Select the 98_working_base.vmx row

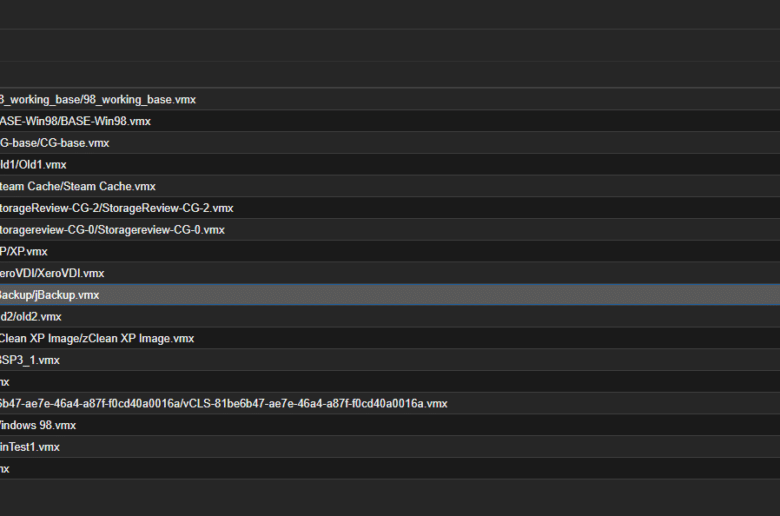(390, 100)
